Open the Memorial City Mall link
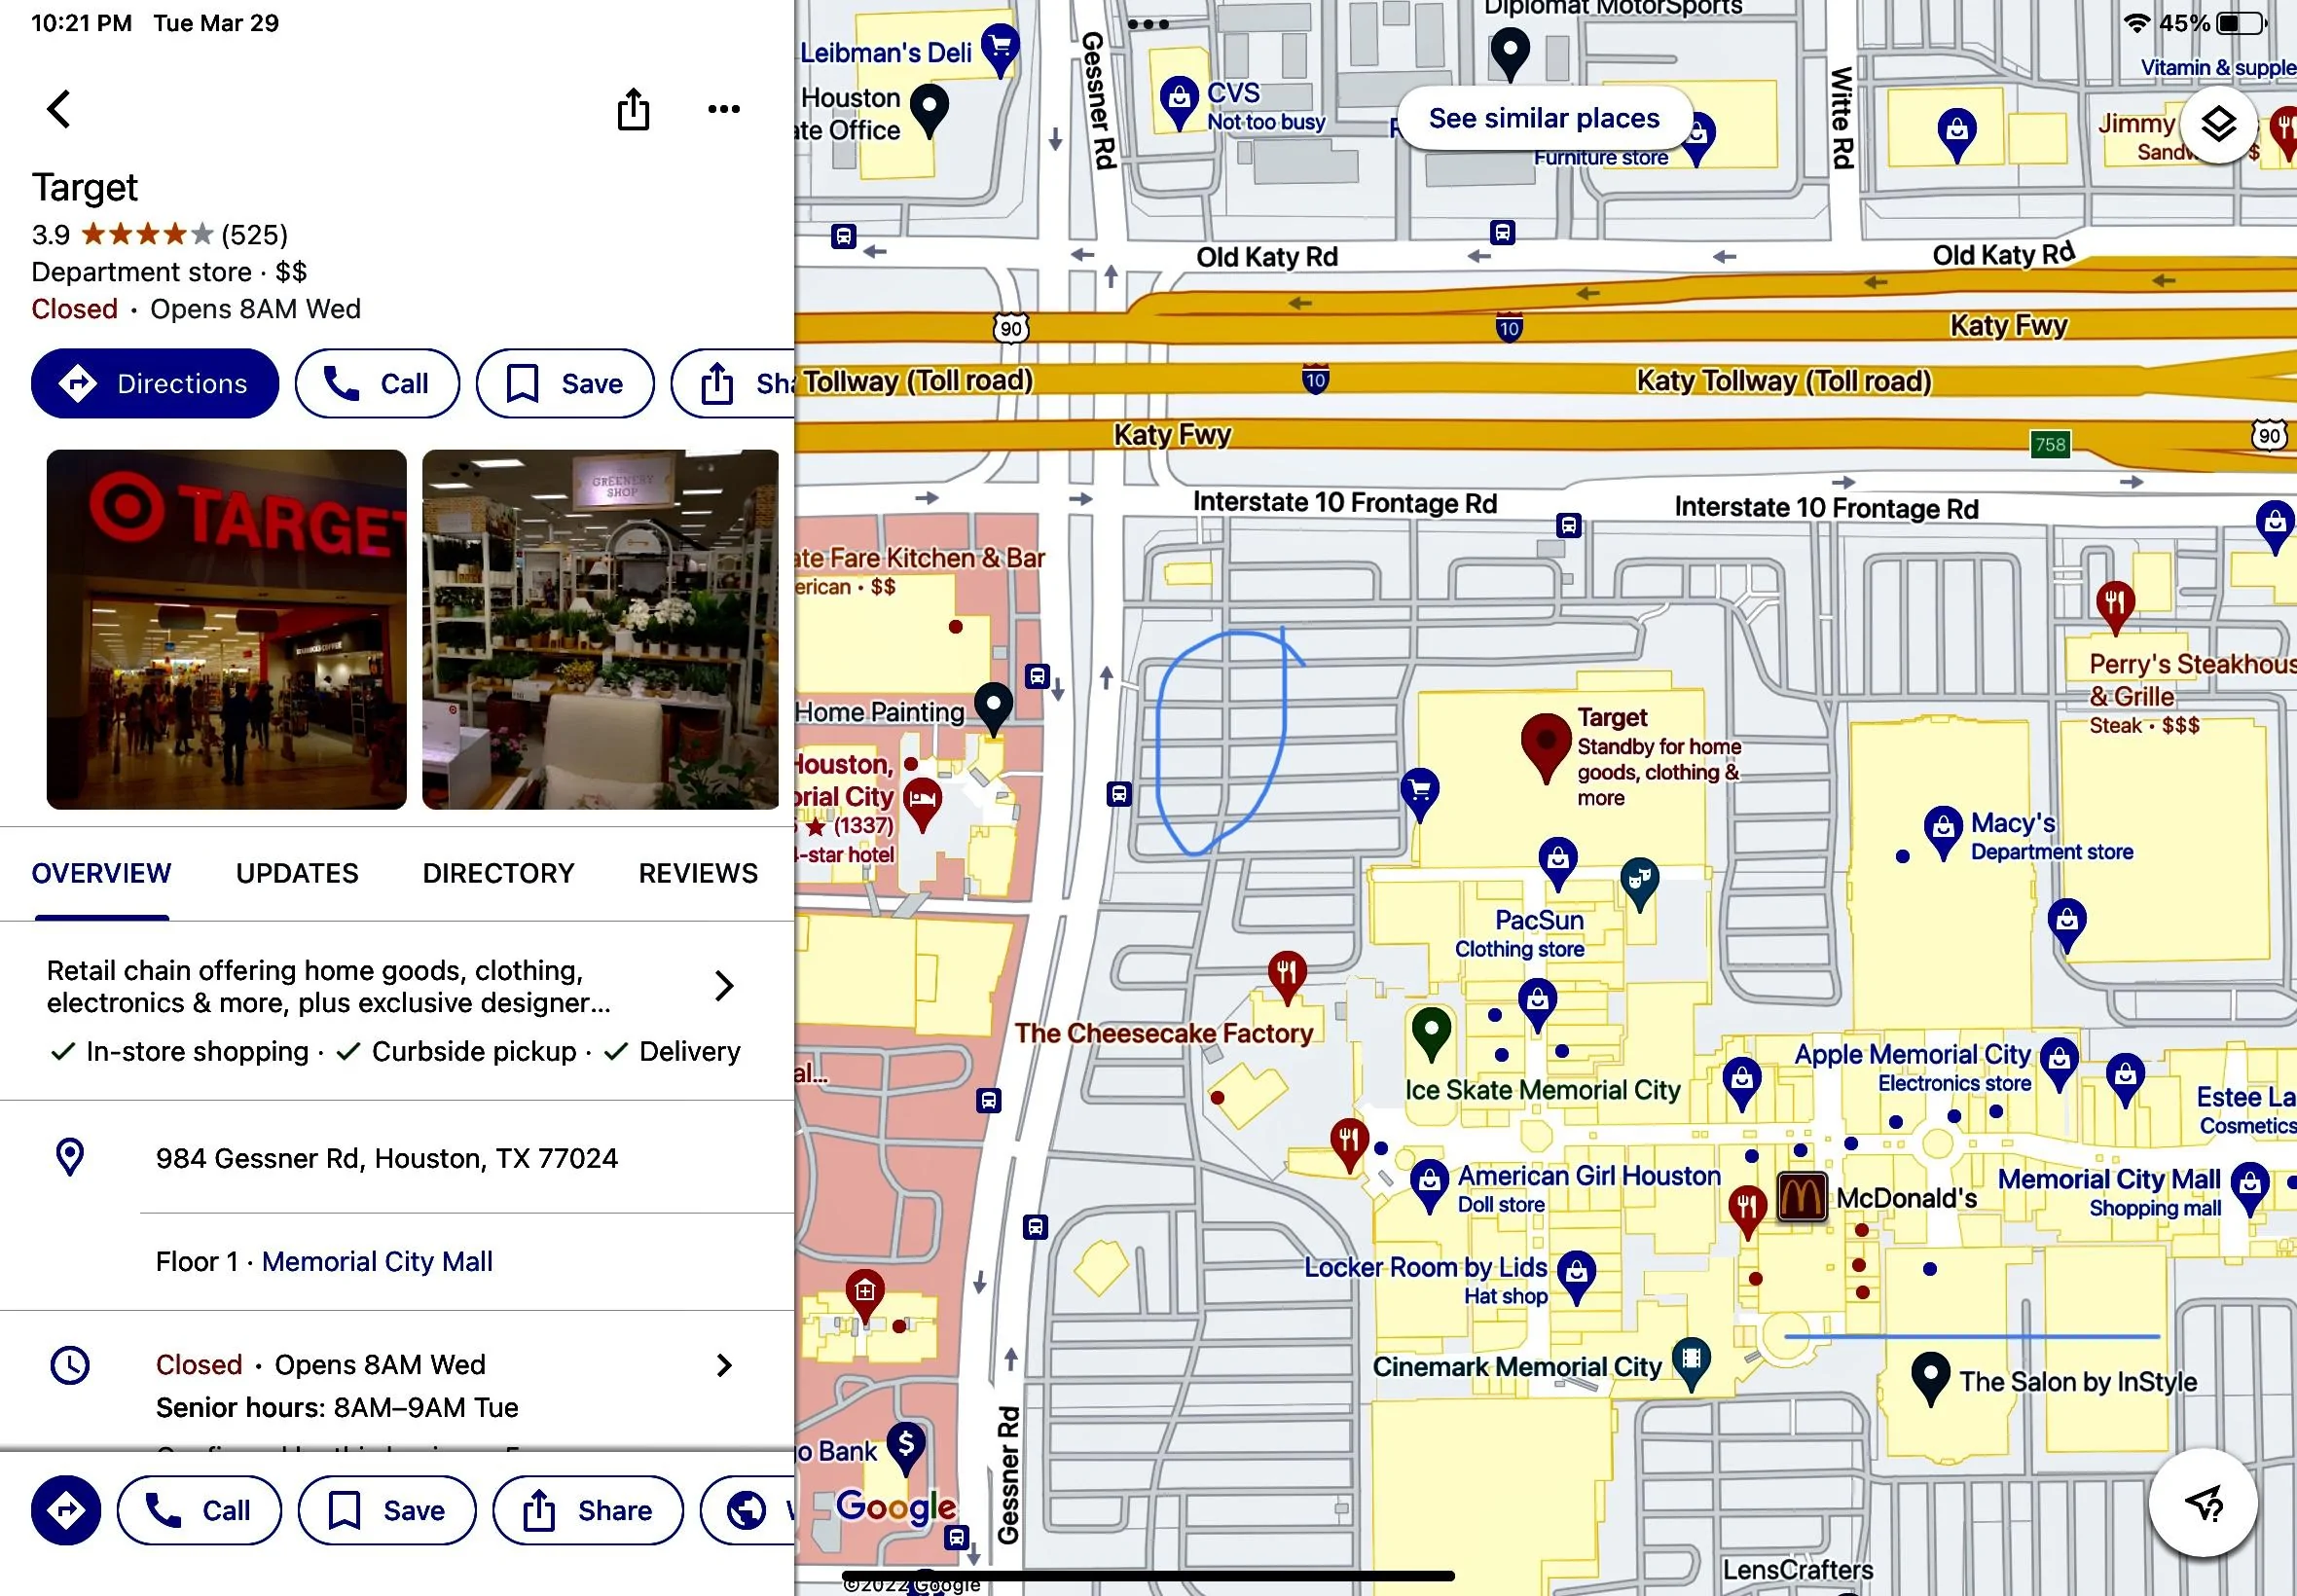 [x=377, y=1262]
